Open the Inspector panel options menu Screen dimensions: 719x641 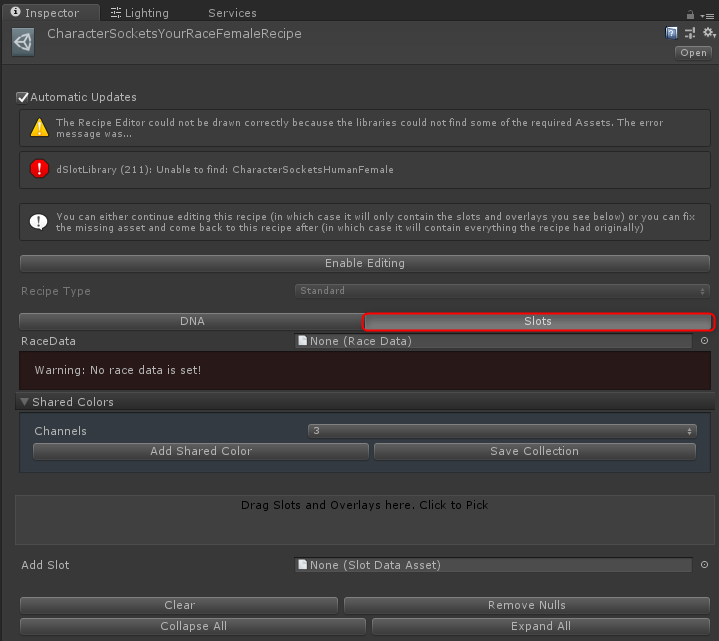click(x=708, y=14)
